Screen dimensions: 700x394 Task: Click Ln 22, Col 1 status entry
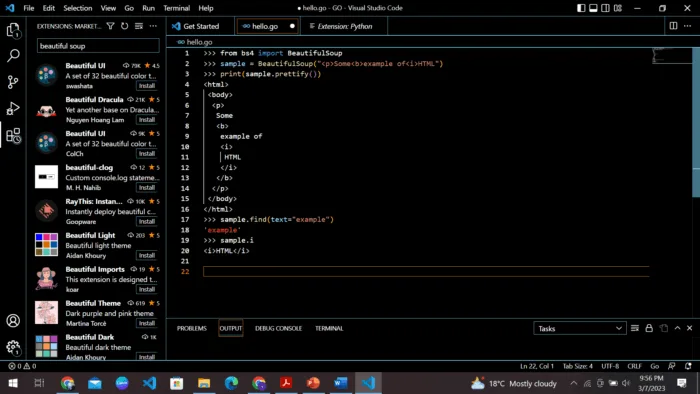(x=537, y=366)
